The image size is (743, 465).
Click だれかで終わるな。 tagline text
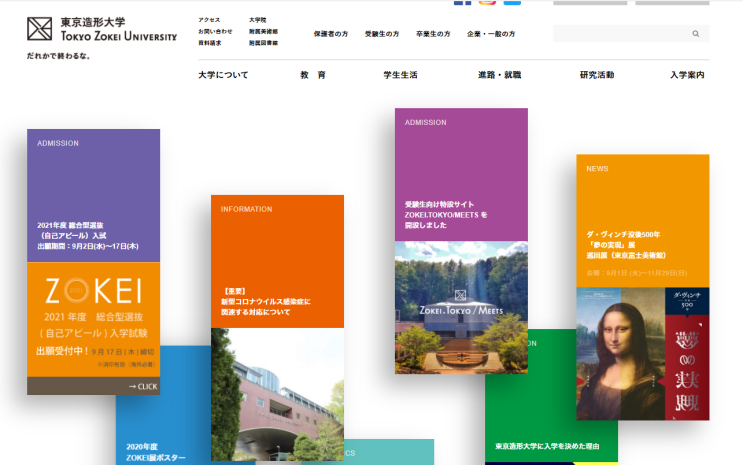[x=59, y=56]
